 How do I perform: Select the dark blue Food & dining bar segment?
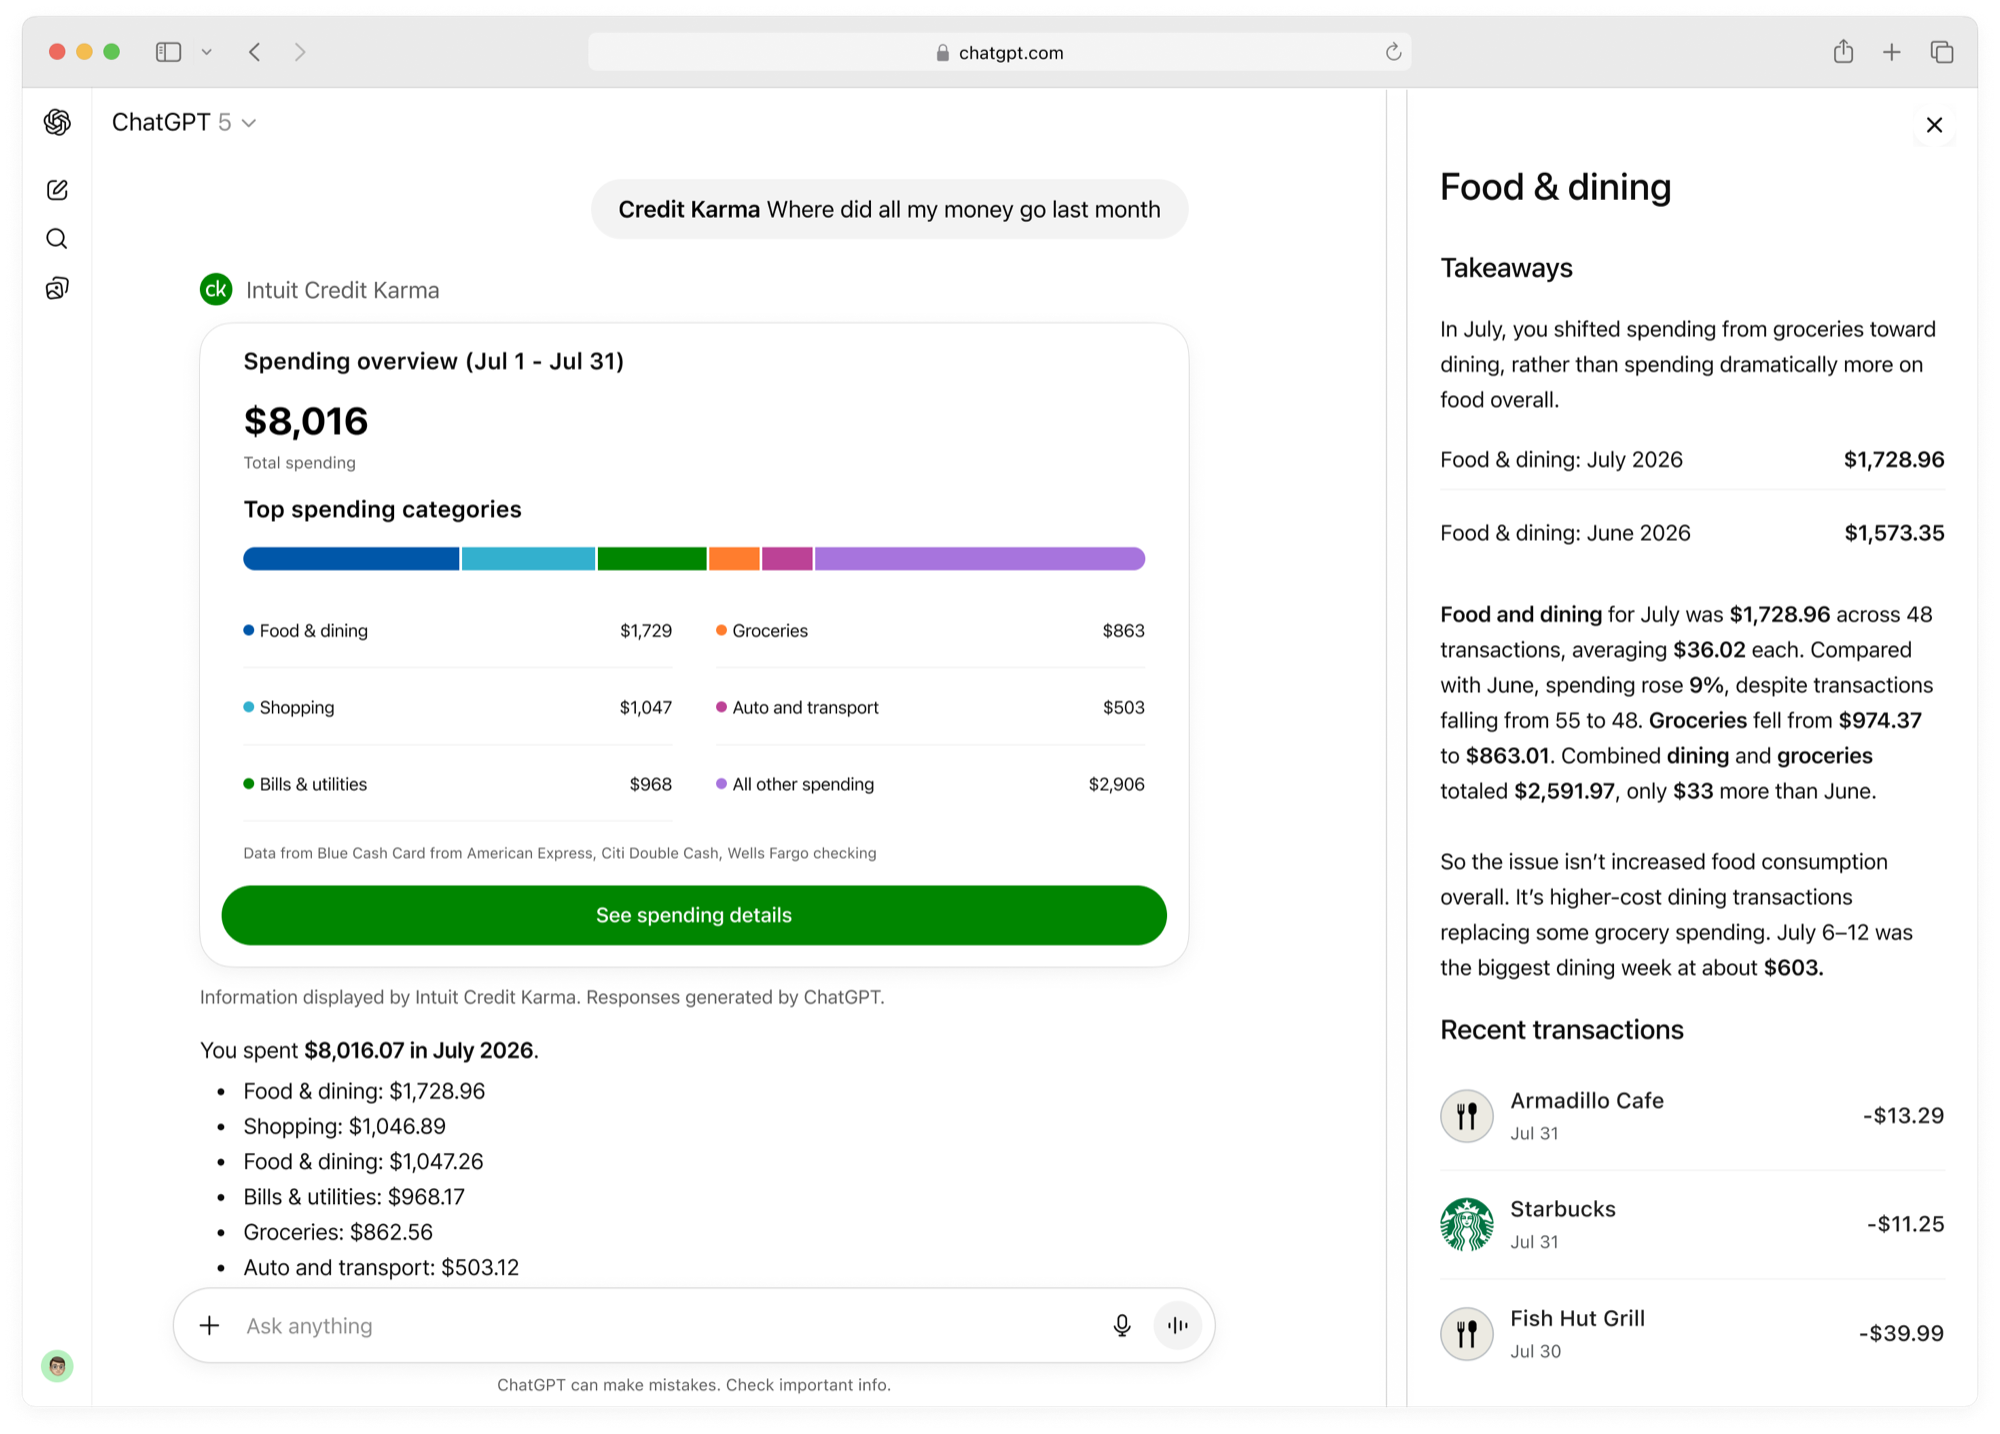351,559
